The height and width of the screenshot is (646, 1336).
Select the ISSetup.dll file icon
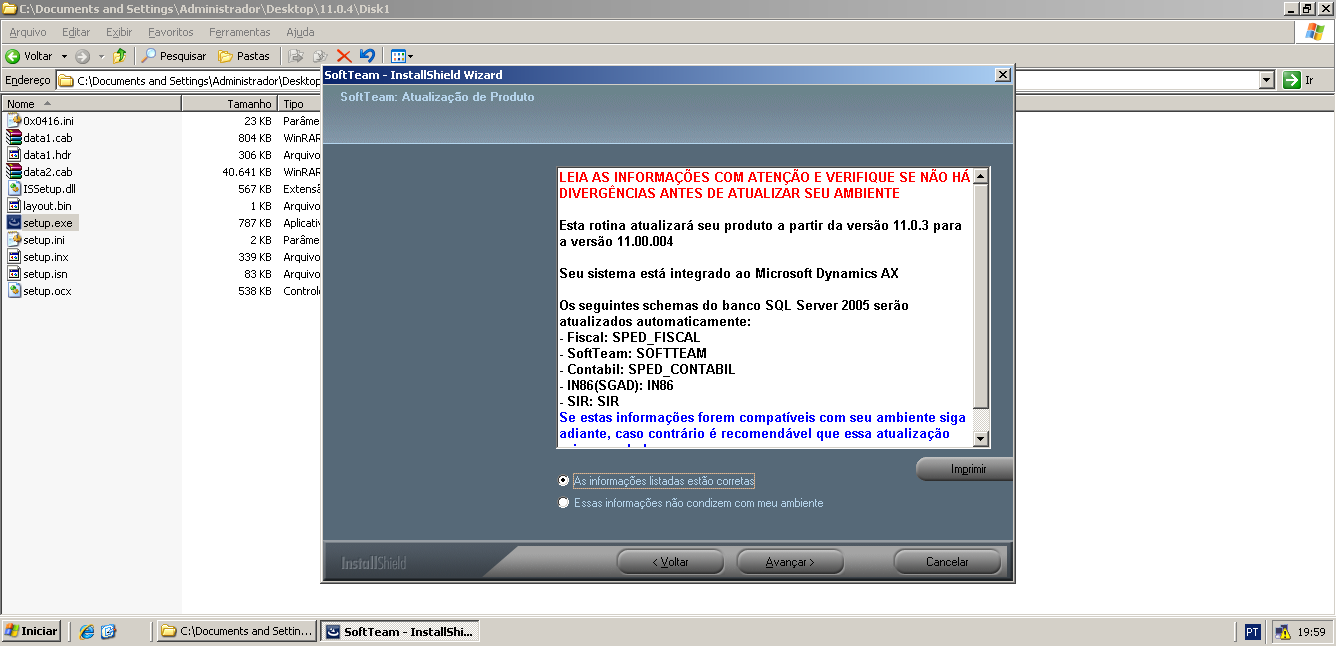pos(14,189)
